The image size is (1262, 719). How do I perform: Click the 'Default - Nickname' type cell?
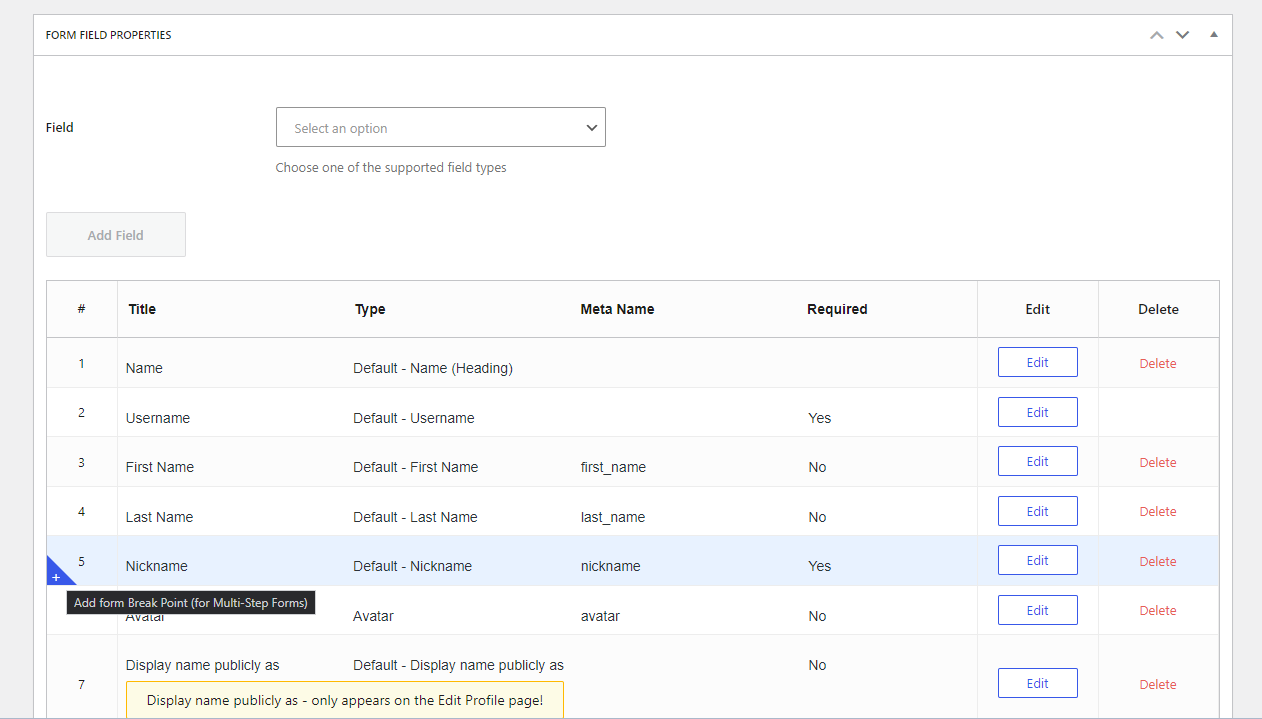coord(412,566)
